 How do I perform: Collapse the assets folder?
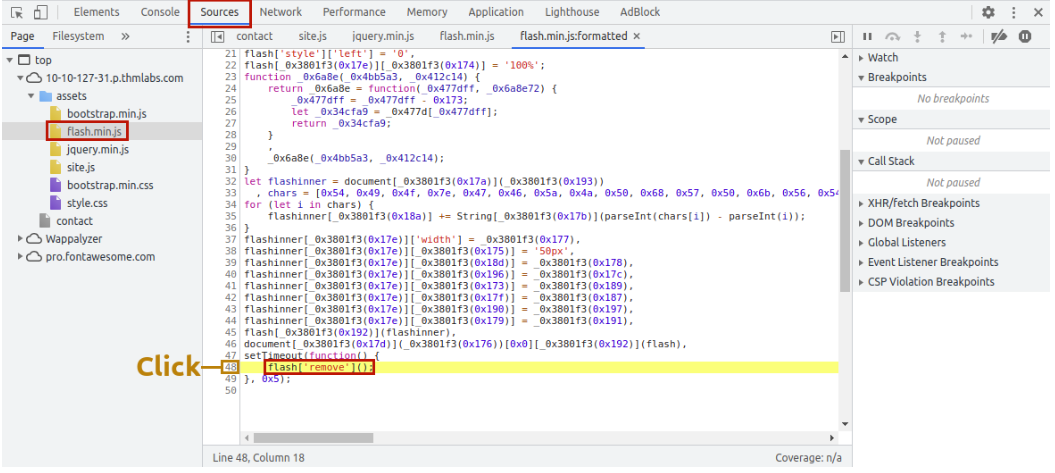(x=32, y=96)
